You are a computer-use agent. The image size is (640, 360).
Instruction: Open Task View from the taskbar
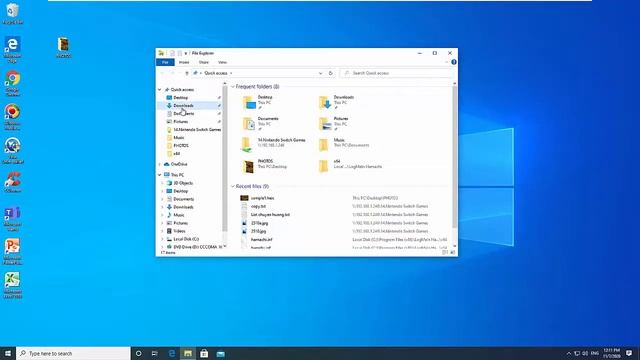pos(155,353)
